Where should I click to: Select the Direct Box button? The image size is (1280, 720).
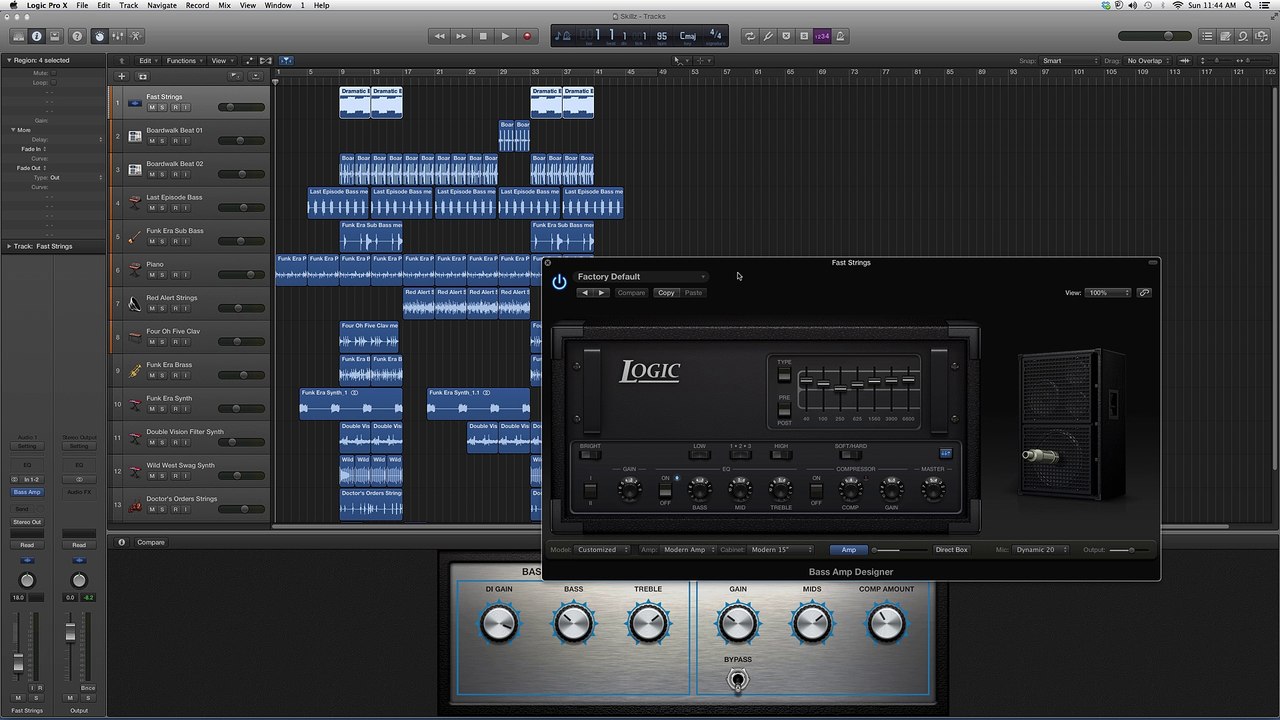(951, 550)
